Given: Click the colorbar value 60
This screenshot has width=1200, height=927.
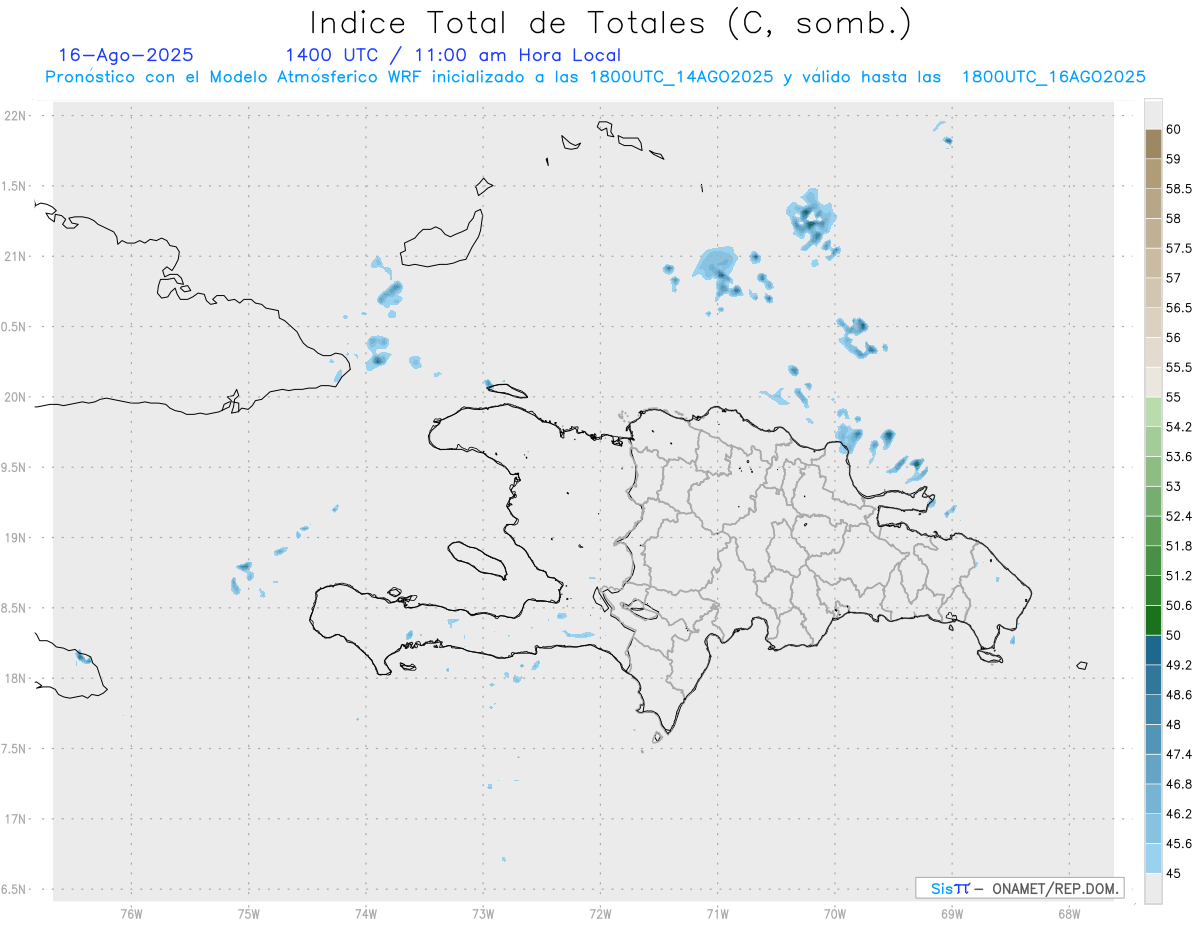Looking at the screenshot, I should click(x=1173, y=129).
